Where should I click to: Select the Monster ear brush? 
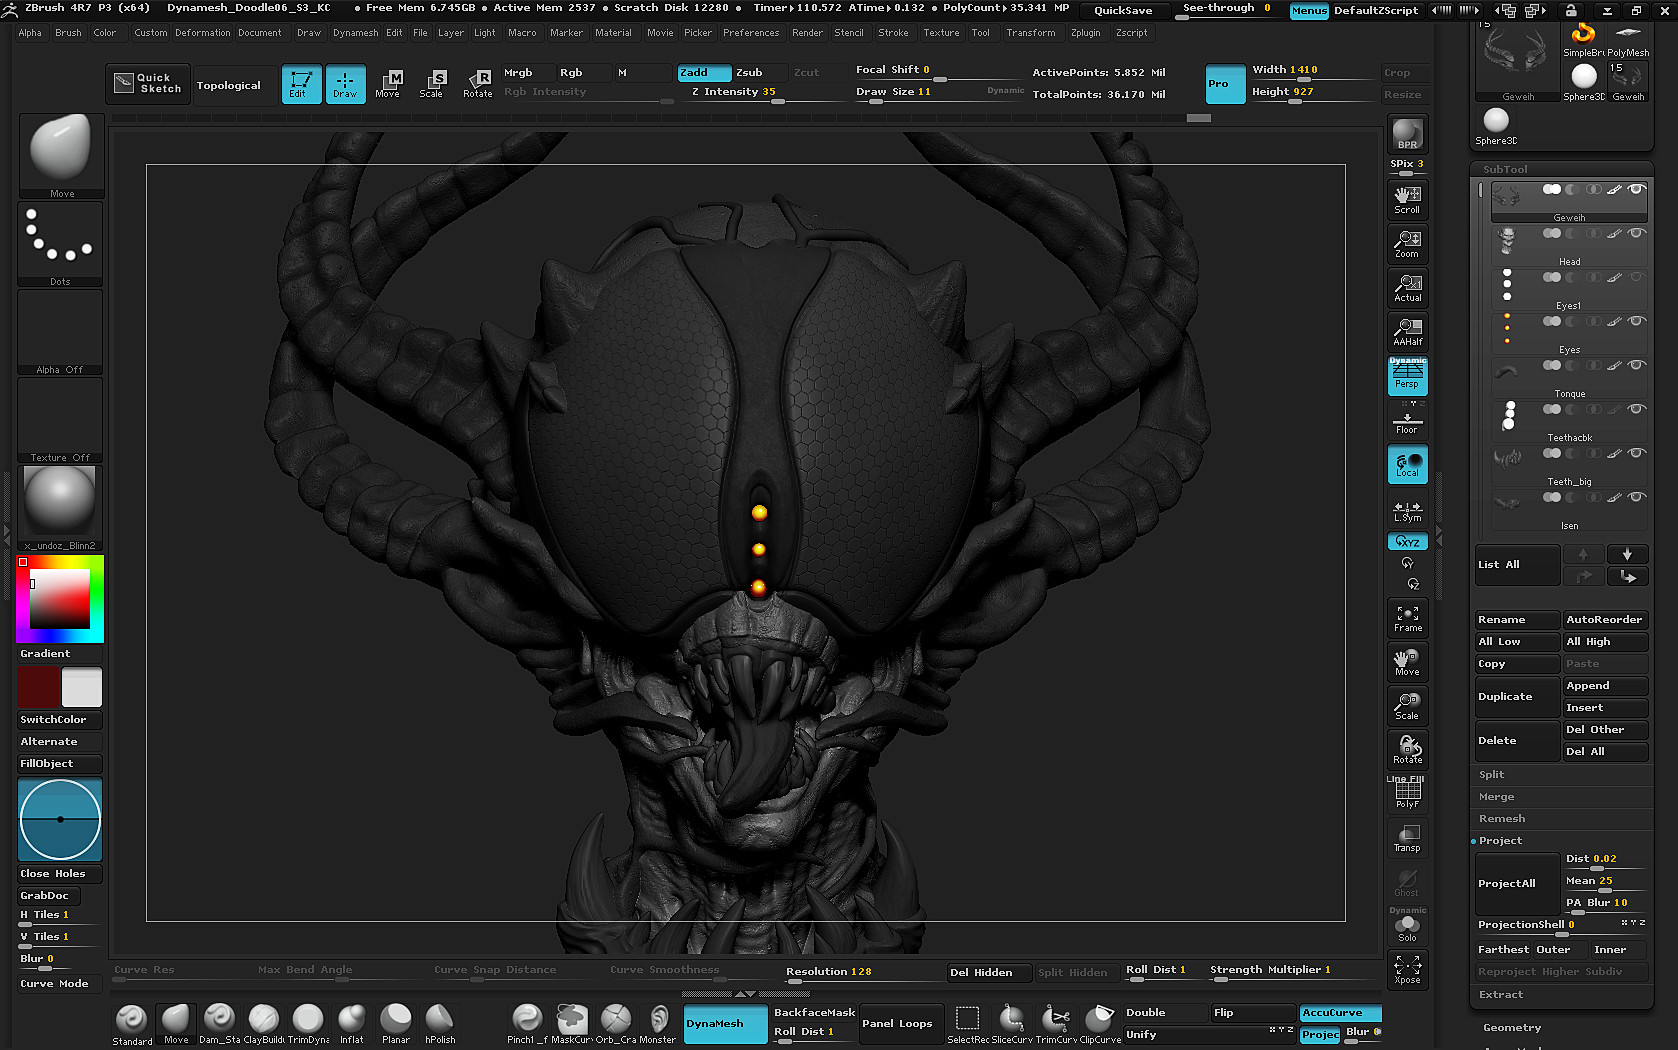pyautogui.click(x=658, y=1024)
